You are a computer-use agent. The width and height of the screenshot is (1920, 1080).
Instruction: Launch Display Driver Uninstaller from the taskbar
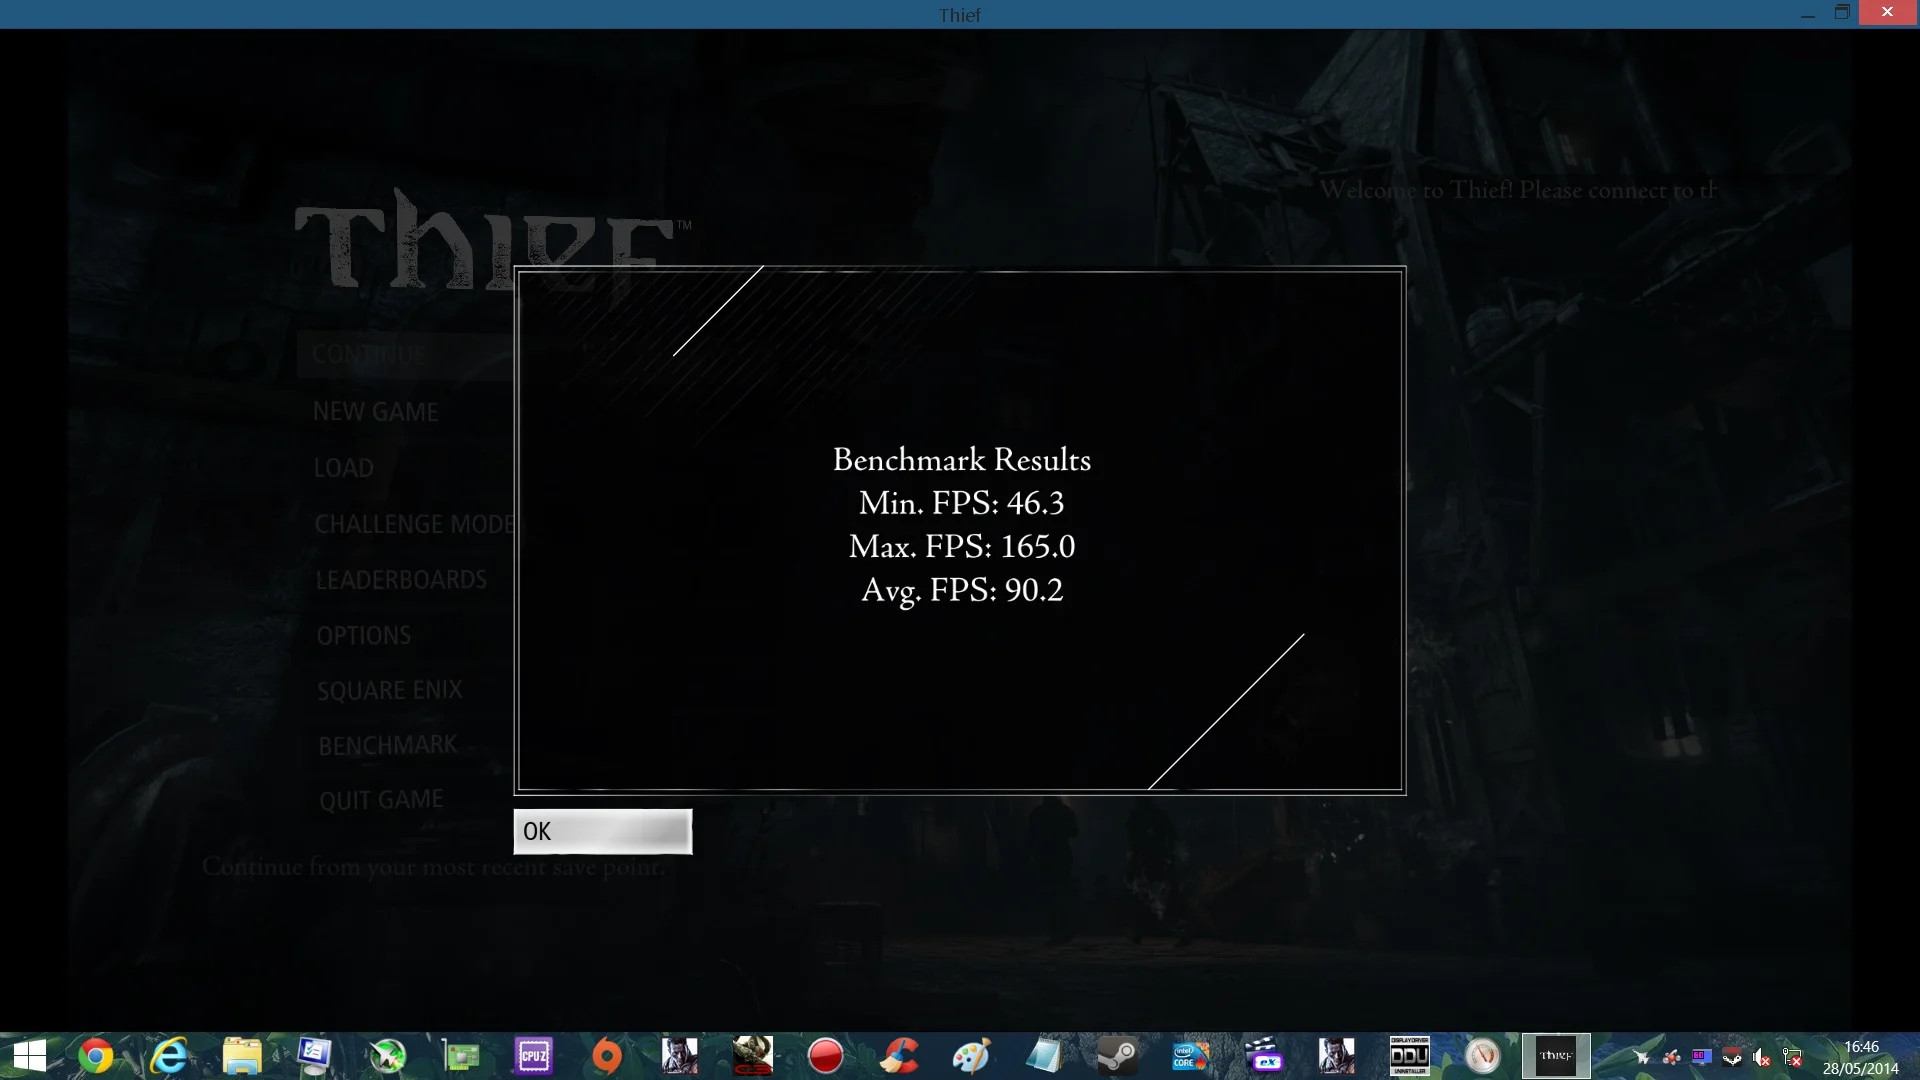[x=1410, y=1056]
